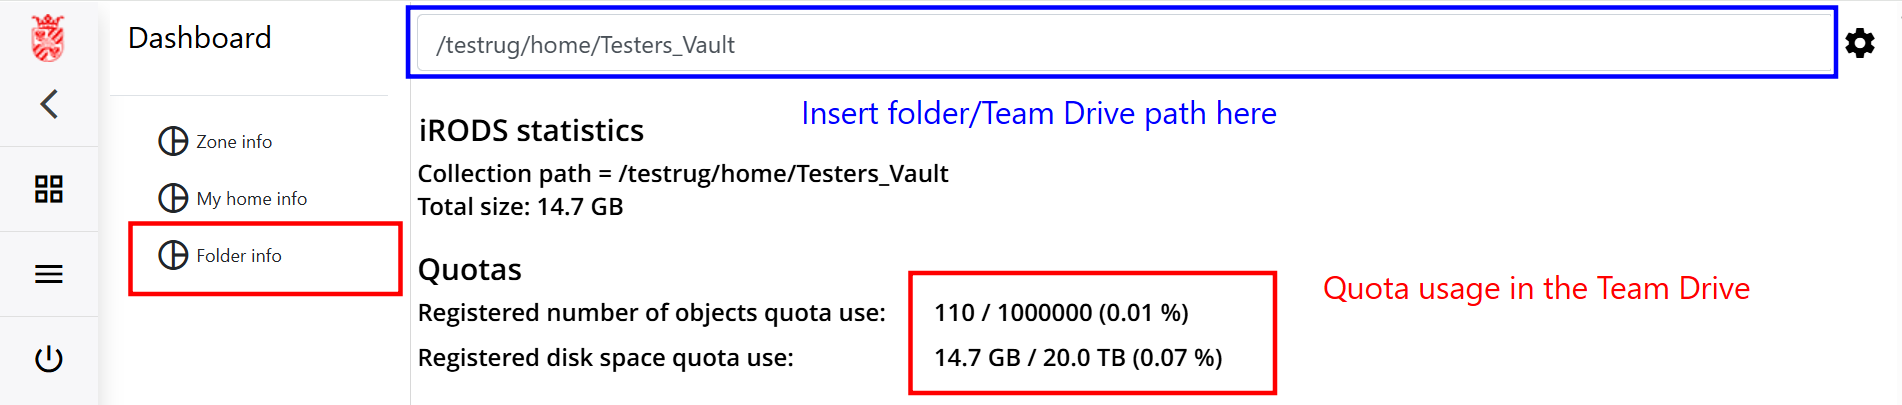Click the pie icon beside My home info
The width and height of the screenshot is (1902, 405).
(x=173, y=198)
